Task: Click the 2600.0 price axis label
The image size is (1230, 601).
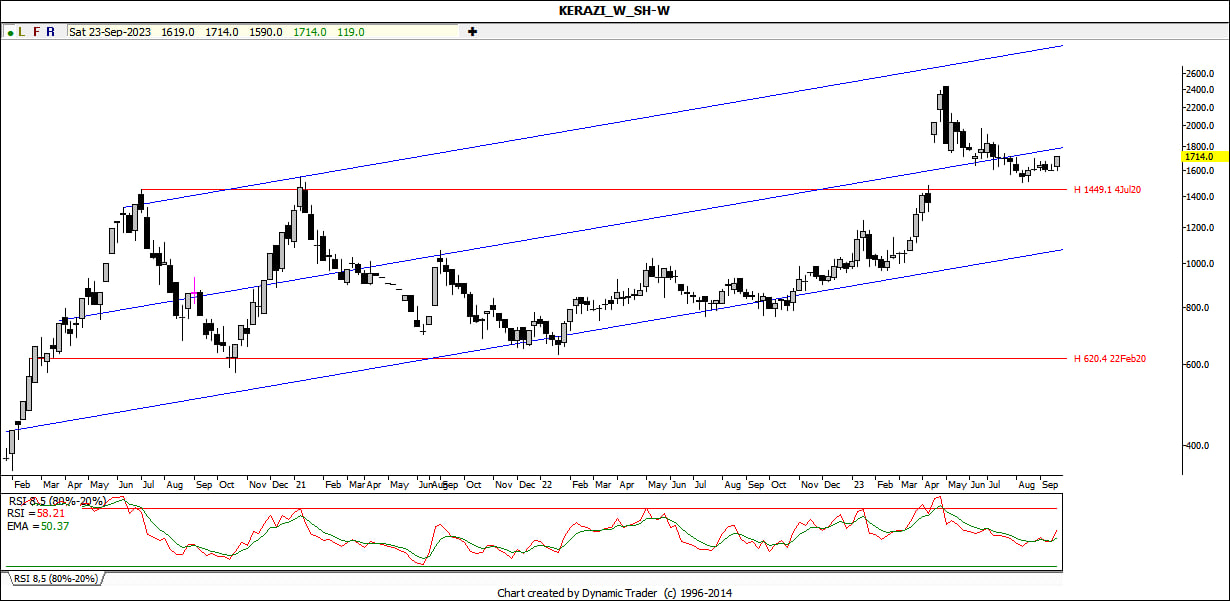Action: pyautogui.click(x=1198, y=74)
